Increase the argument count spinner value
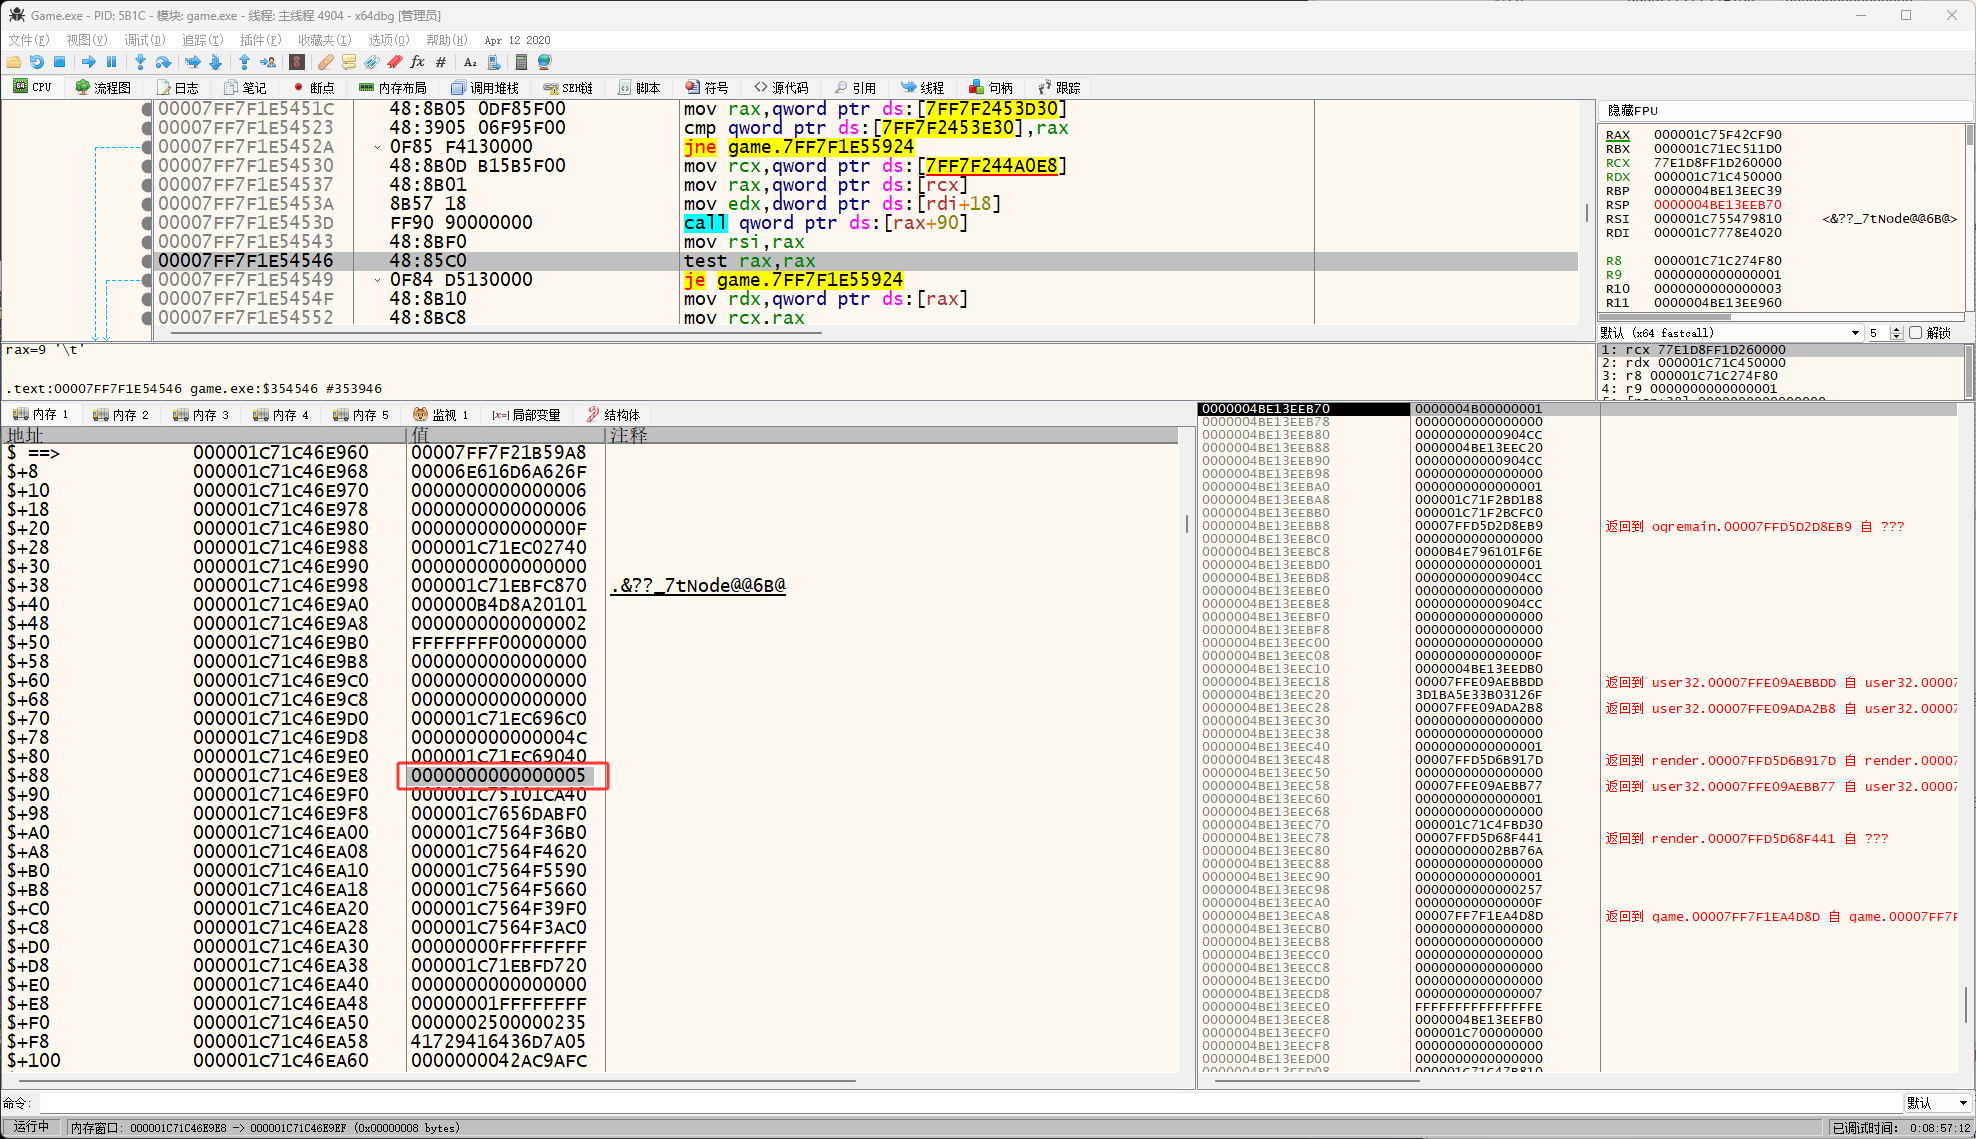Viewport: 1976px width, 1139px height. (1896, 329)
